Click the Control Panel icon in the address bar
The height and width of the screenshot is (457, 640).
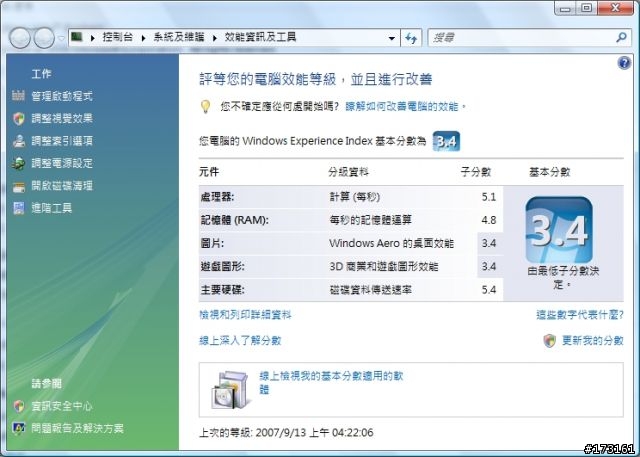77,38
